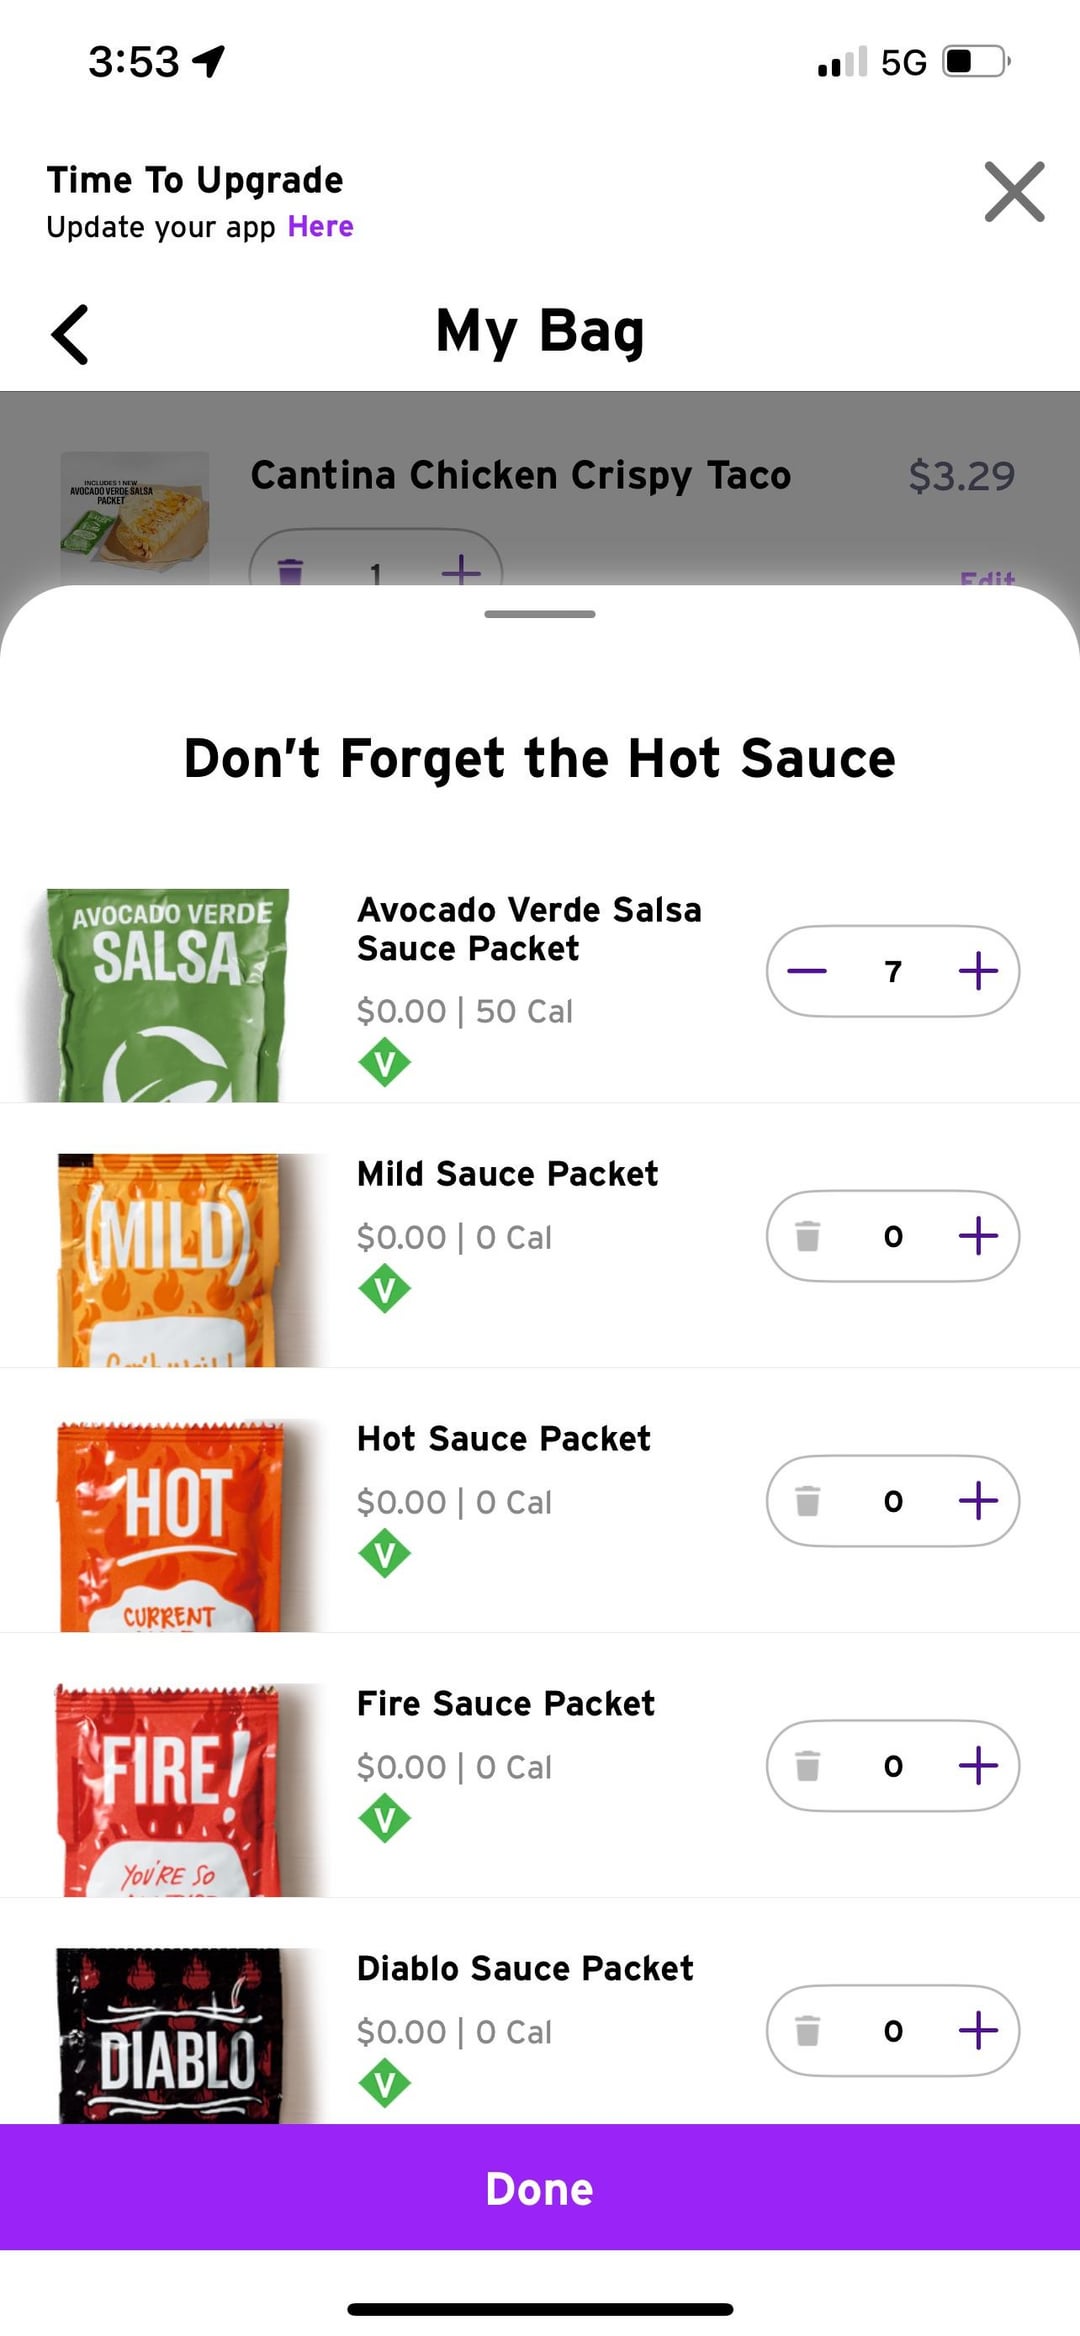Open the app update Here link

320,227
